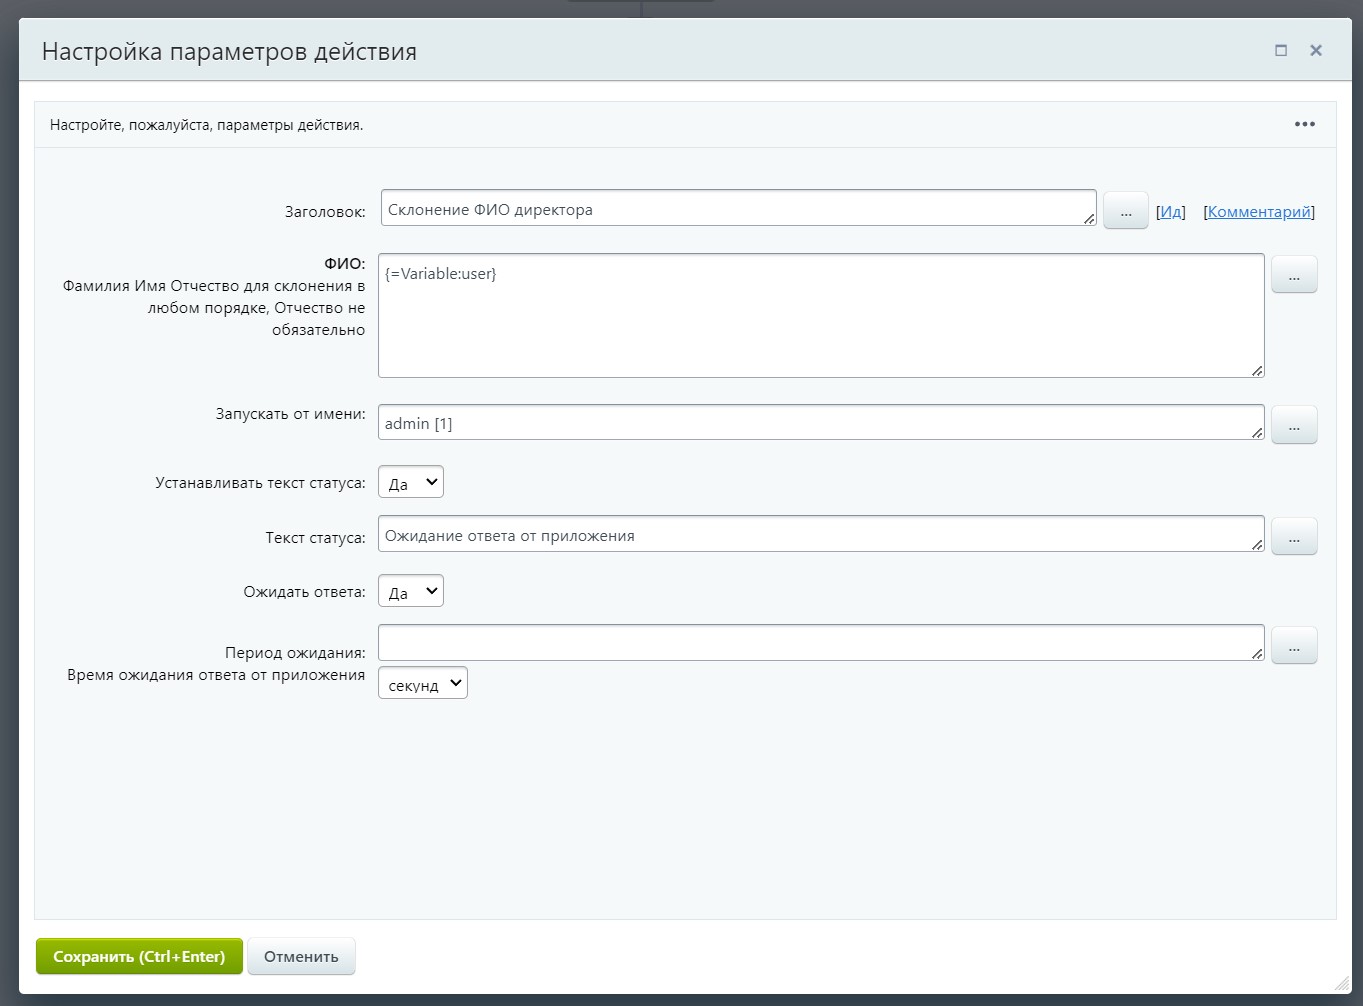Viewport: 1363px width, 1006px height.
Task: Click the Текст статуса input field
Action: 820,535
